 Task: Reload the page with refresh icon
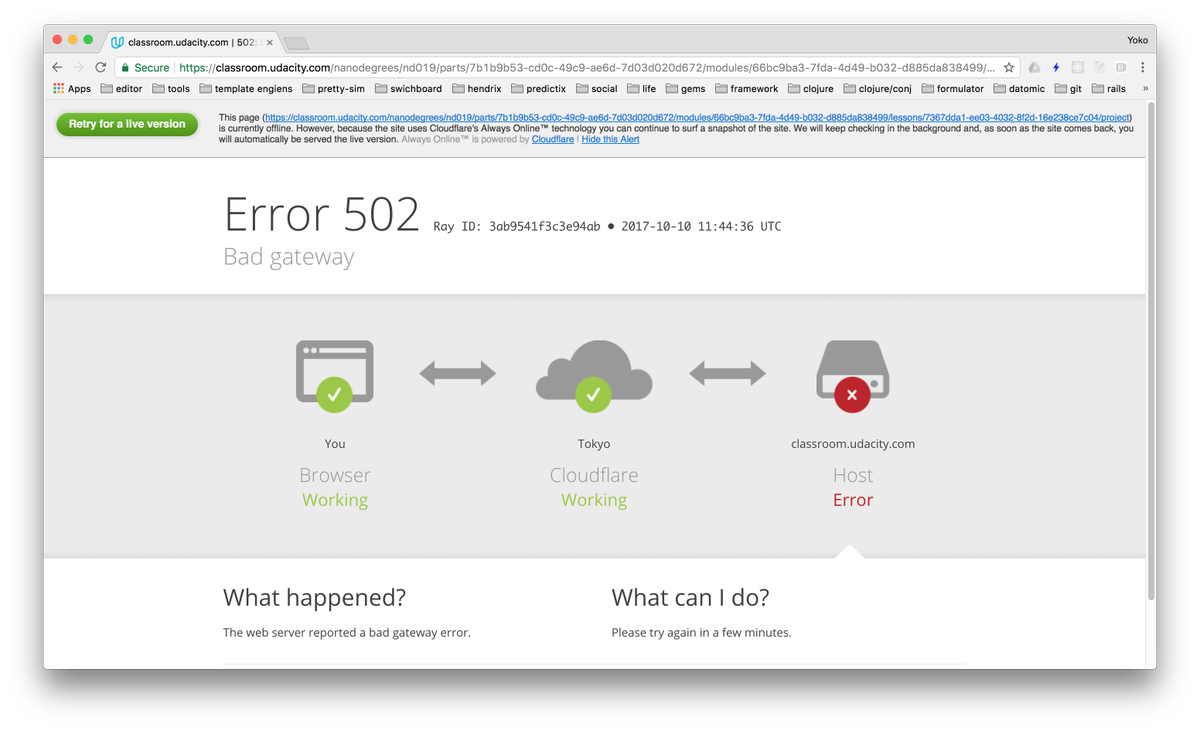point(100,67)
